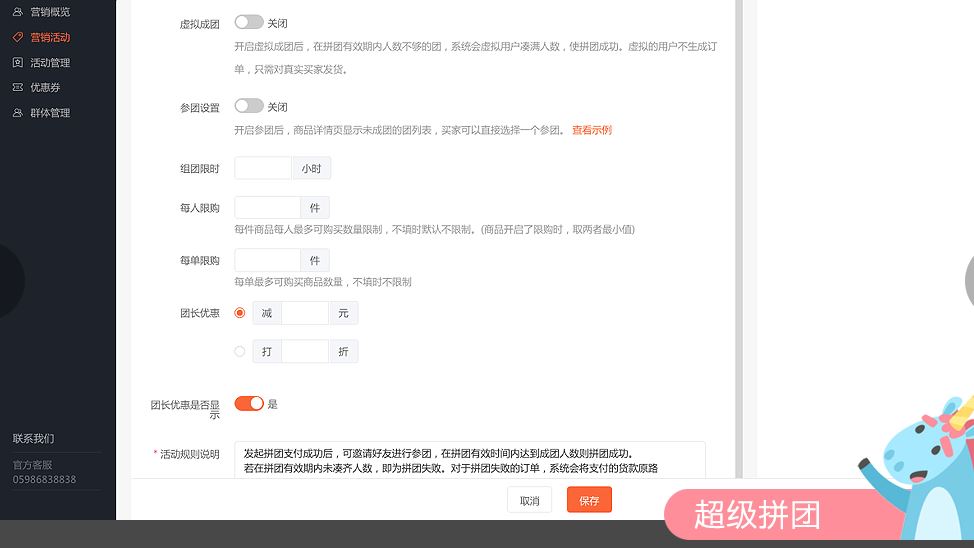Screen dimensions: 974x548
Task: Select the 打 折 discount radio button
Action: [240, 351]
